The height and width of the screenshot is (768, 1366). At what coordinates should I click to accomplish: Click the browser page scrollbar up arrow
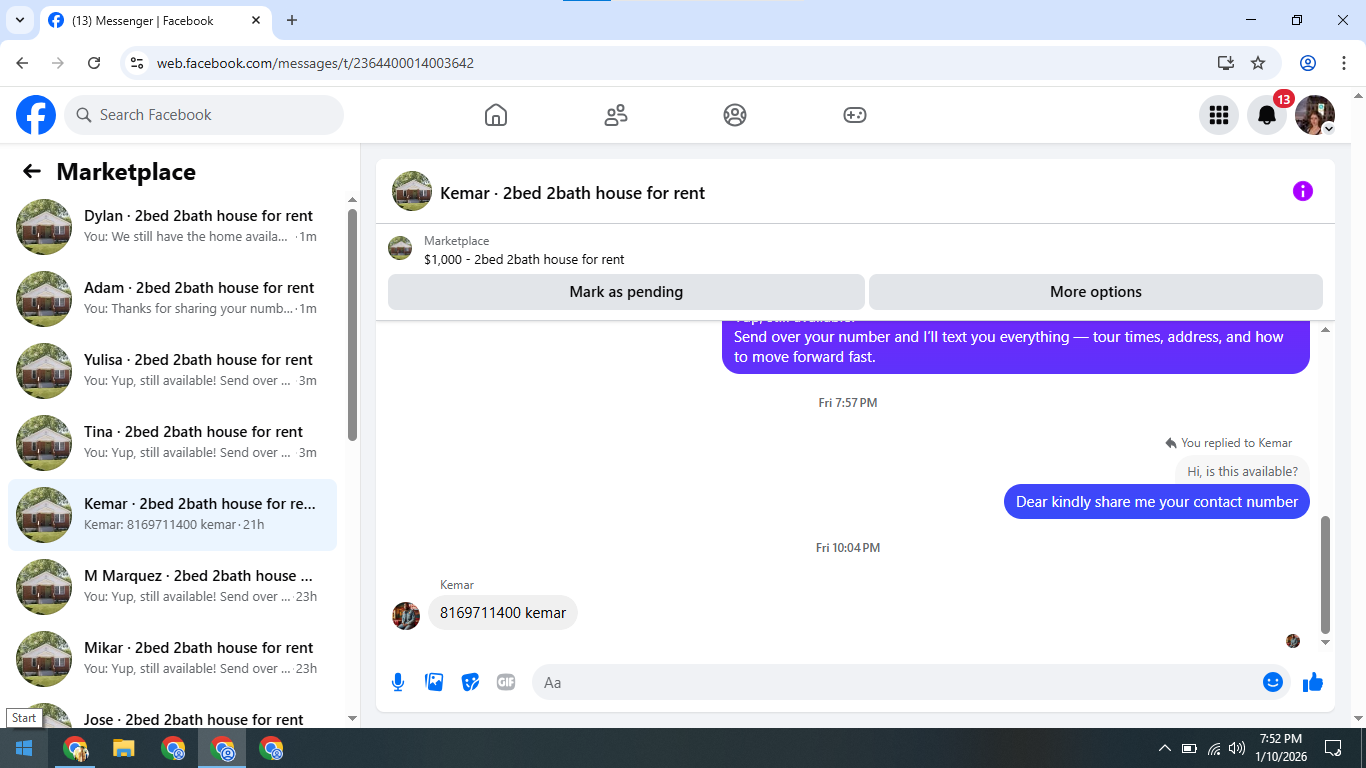click(1357, 95)
